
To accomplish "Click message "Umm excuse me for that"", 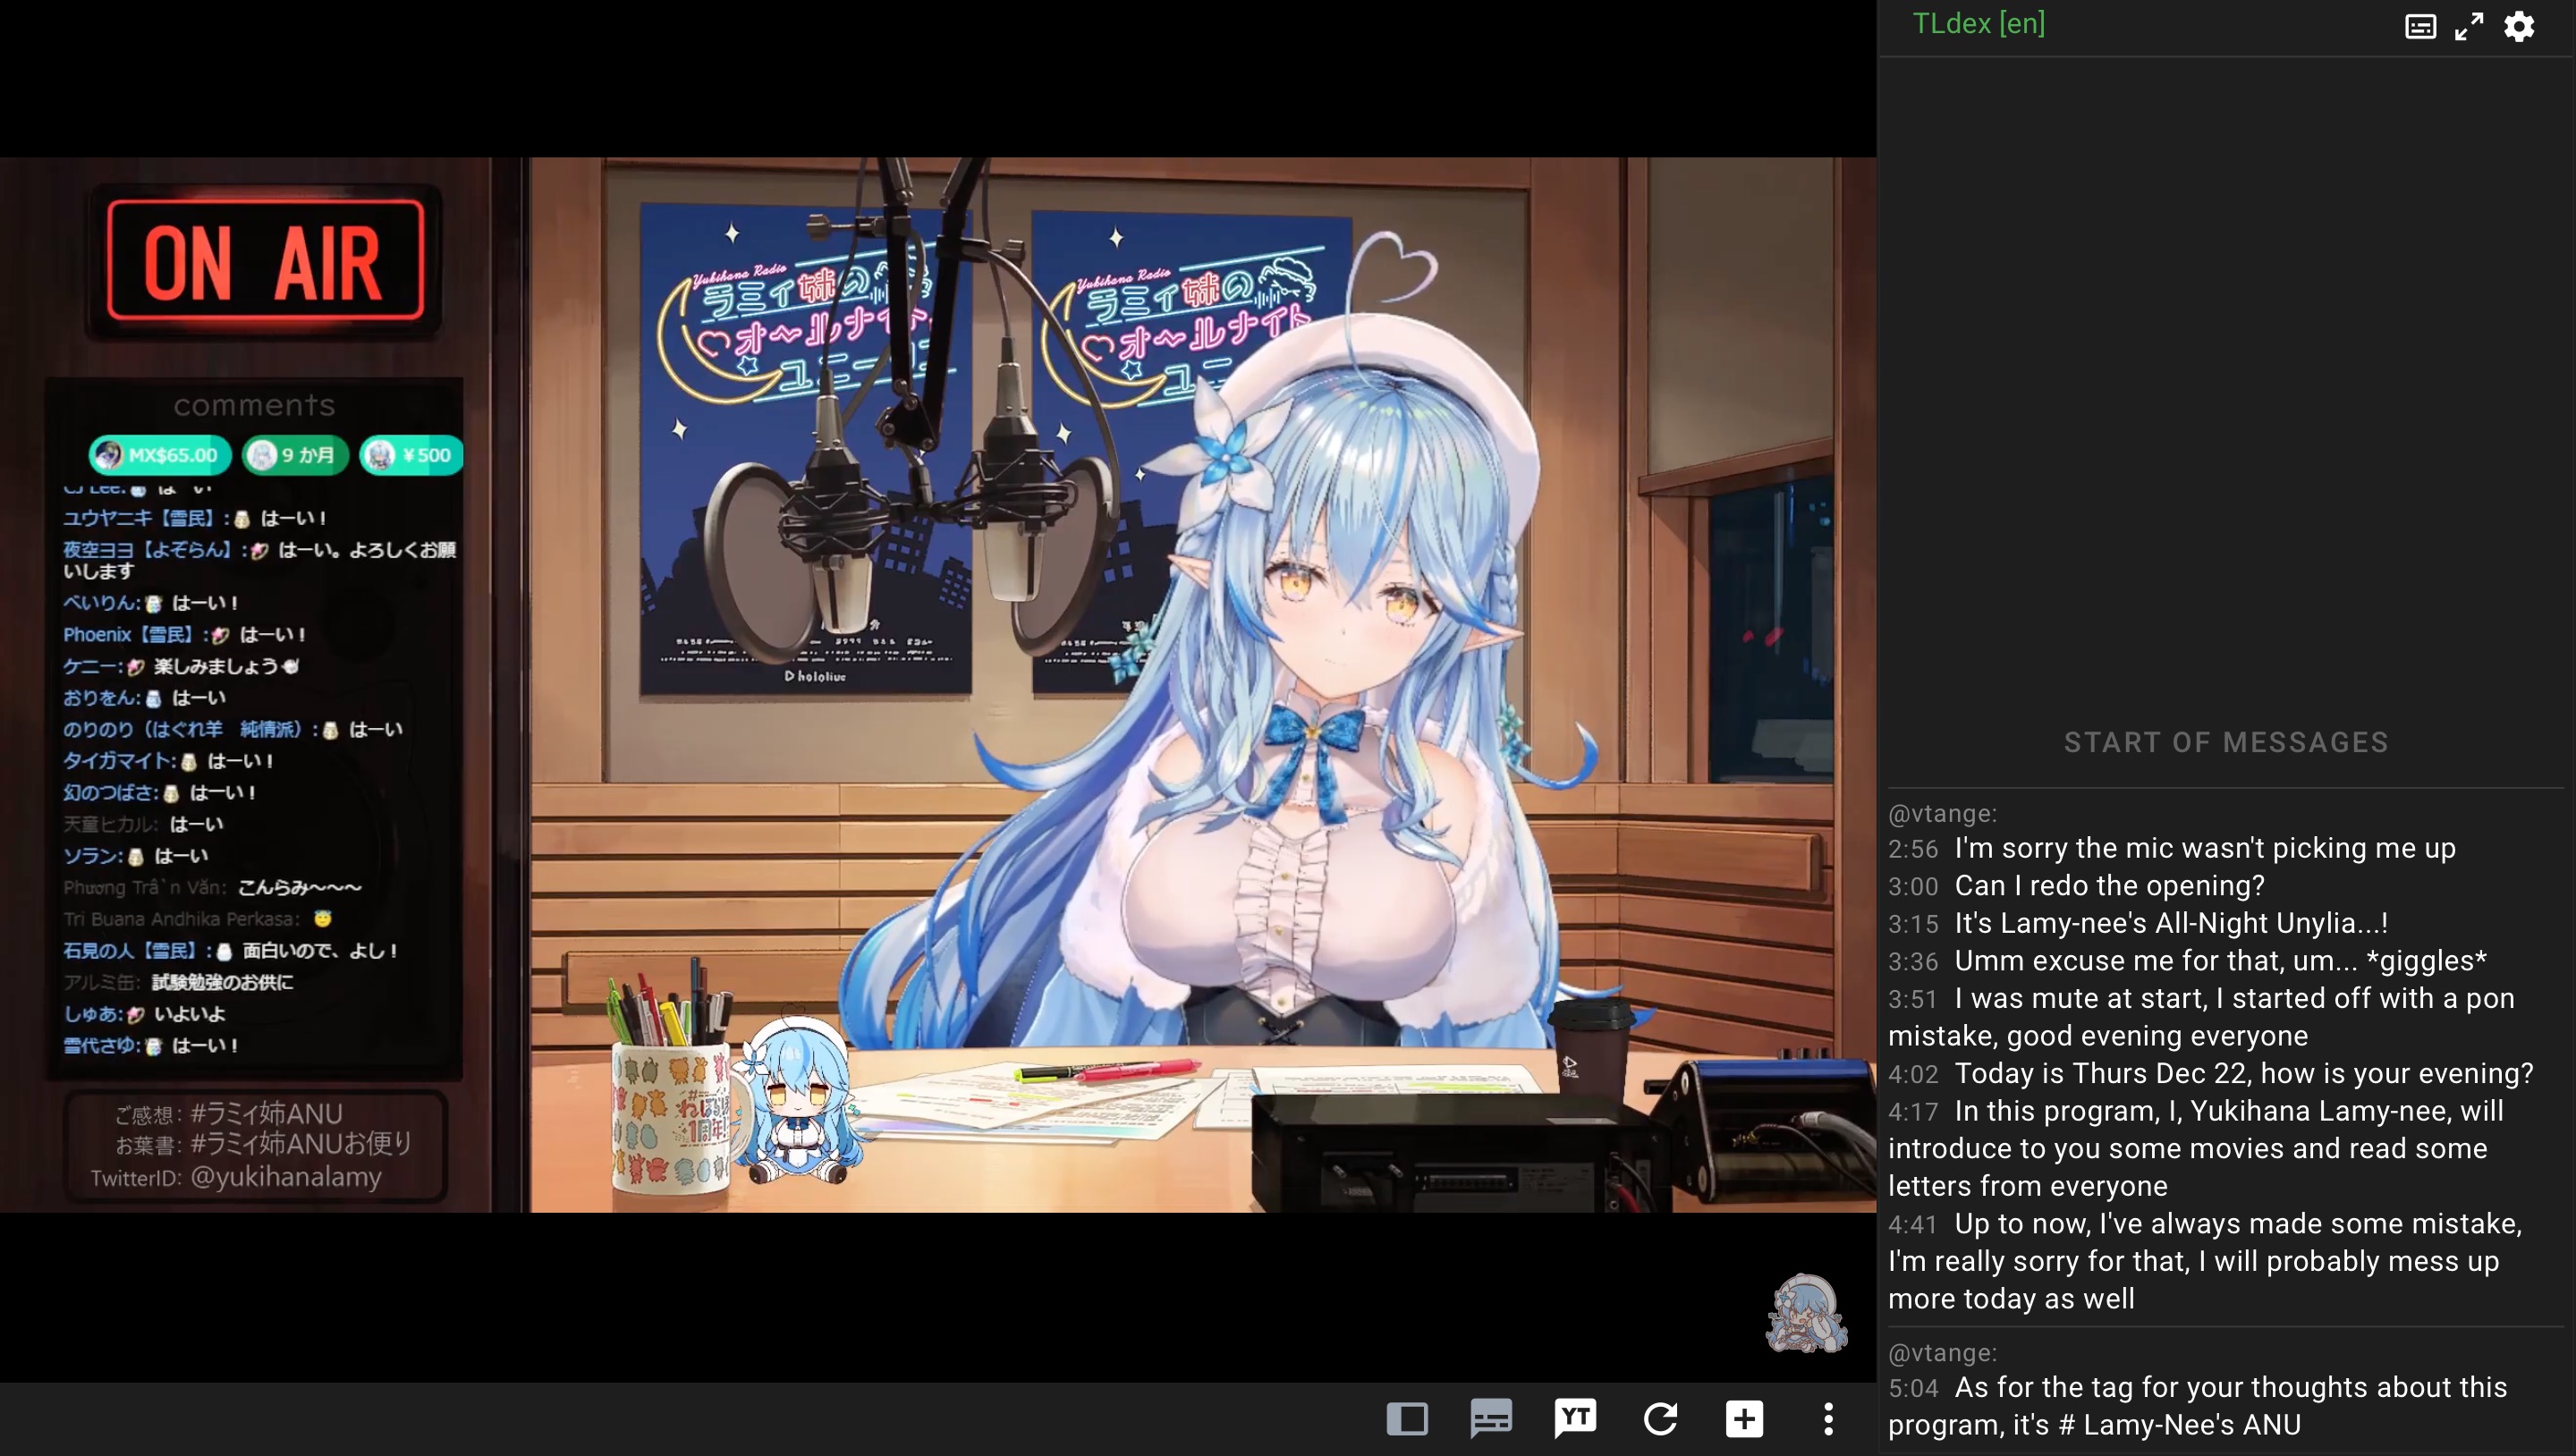I will point(2220,961).
